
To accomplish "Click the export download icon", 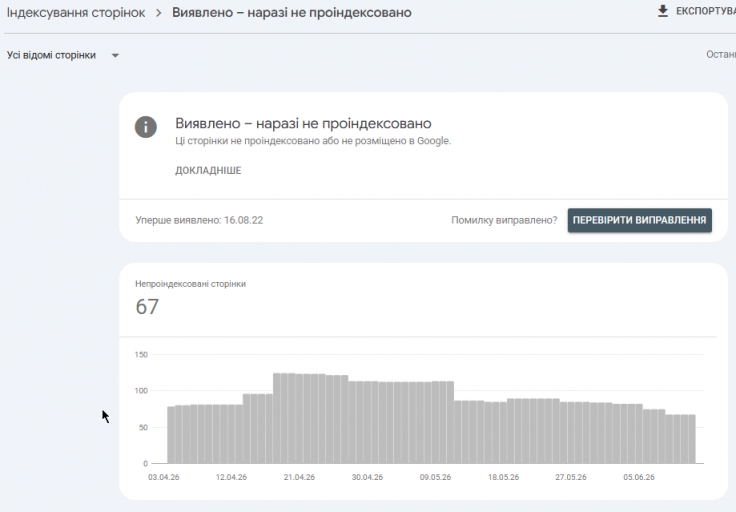I will coord(662,11).
